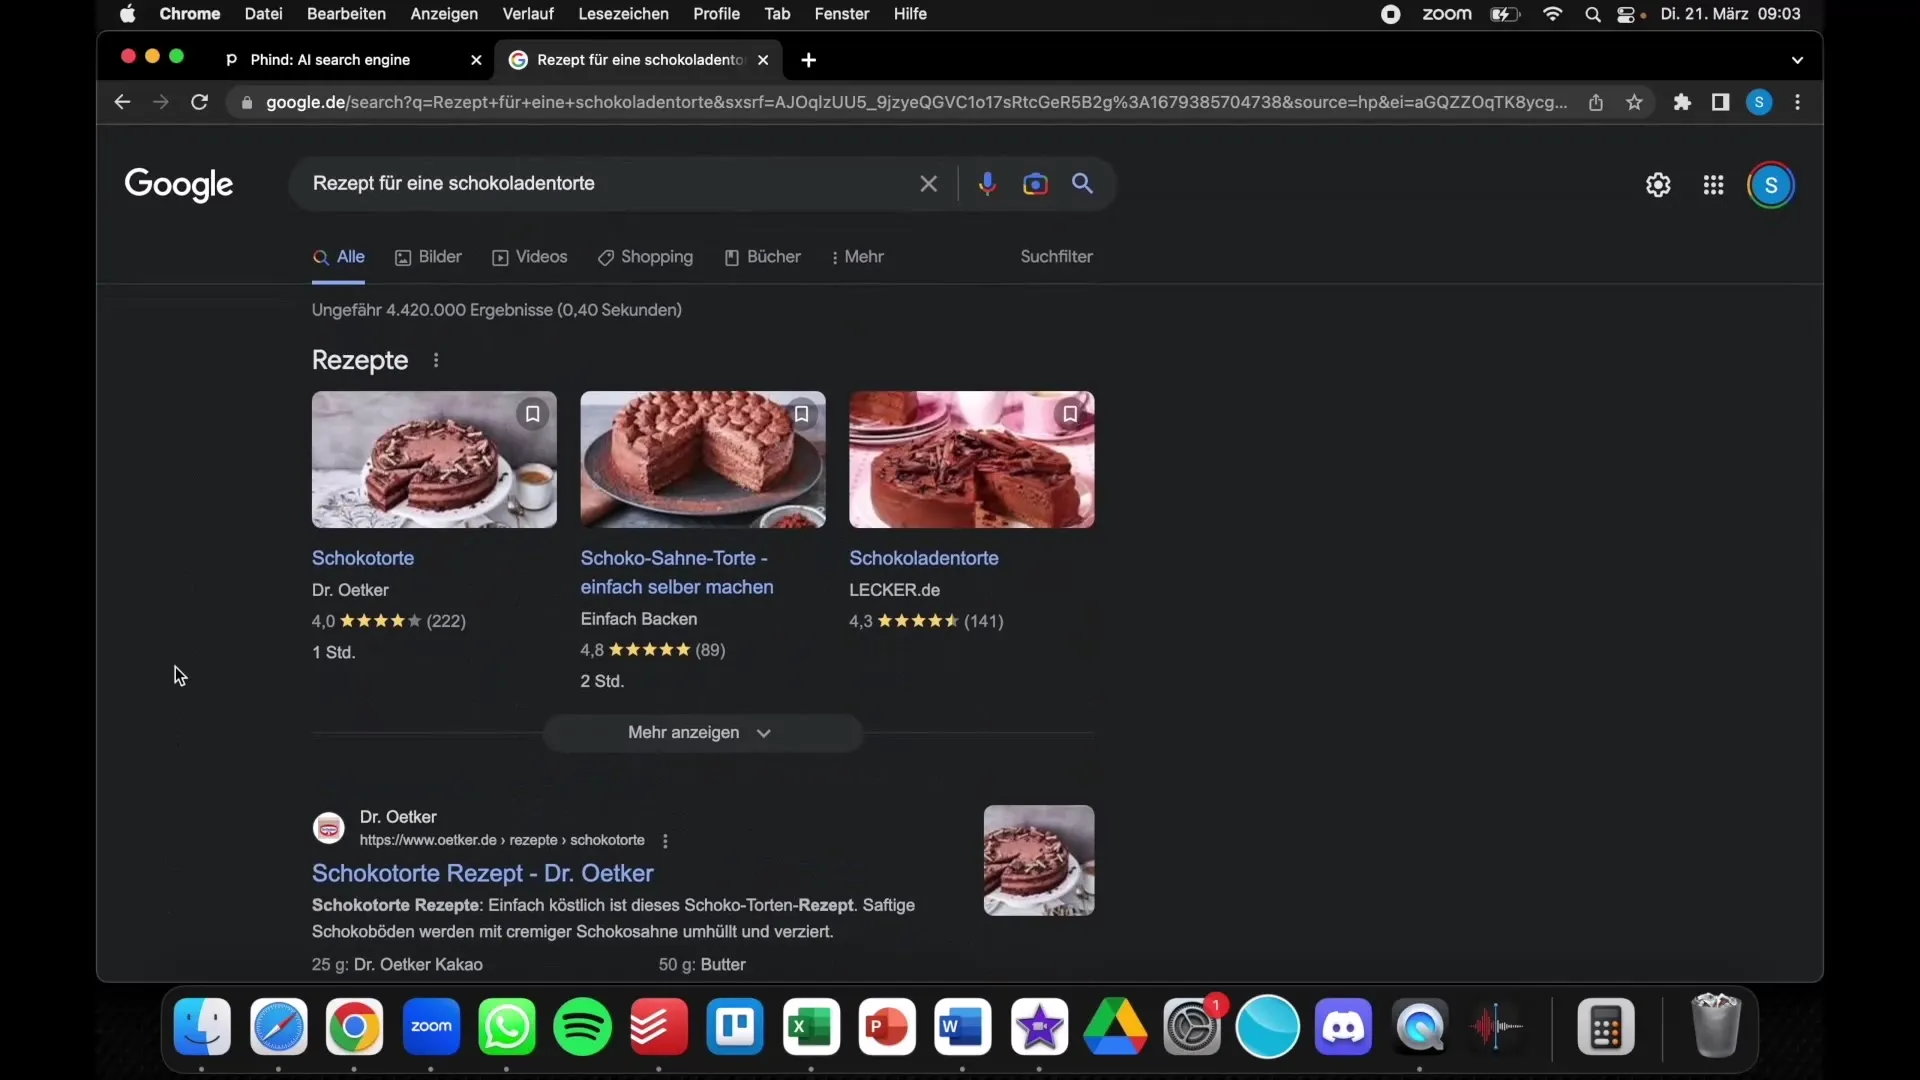Open Google Drive from the dock
Viewport: 1920px width, 1080px height.
tap(1115, 1027)
